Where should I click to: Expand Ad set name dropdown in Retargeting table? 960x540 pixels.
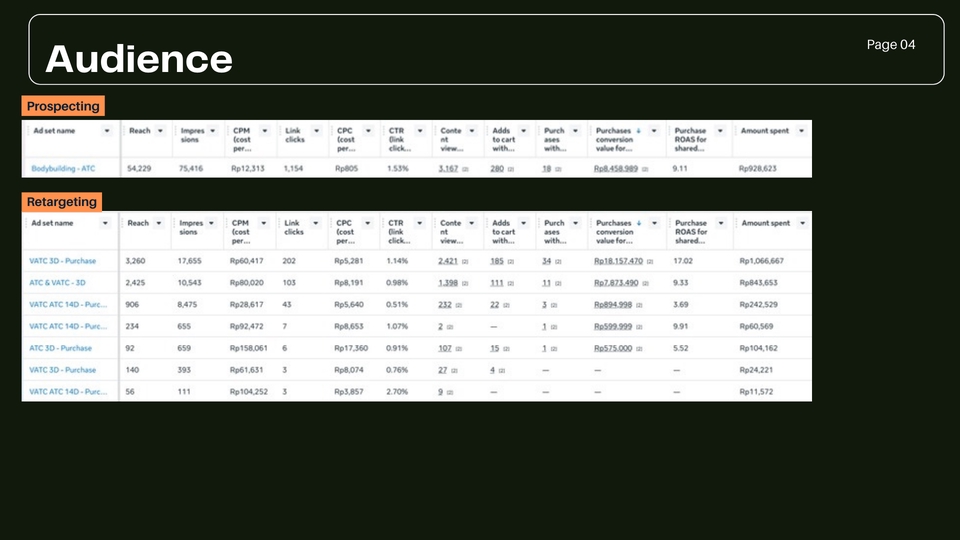click(x=106, y=223)
